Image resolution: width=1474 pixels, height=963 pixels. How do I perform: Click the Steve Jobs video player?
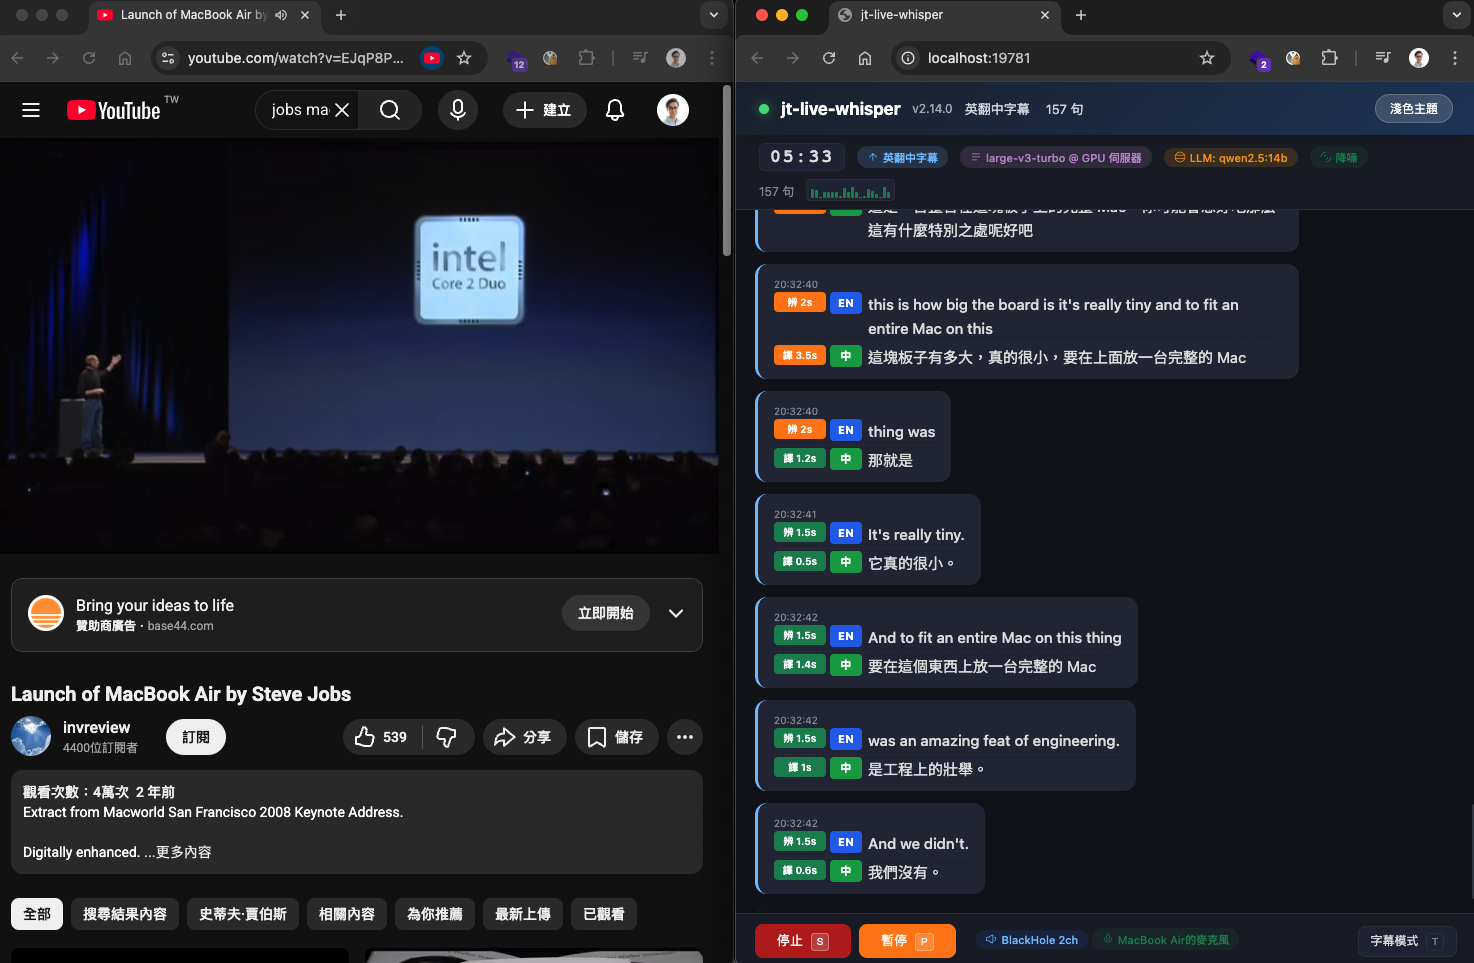359,346
